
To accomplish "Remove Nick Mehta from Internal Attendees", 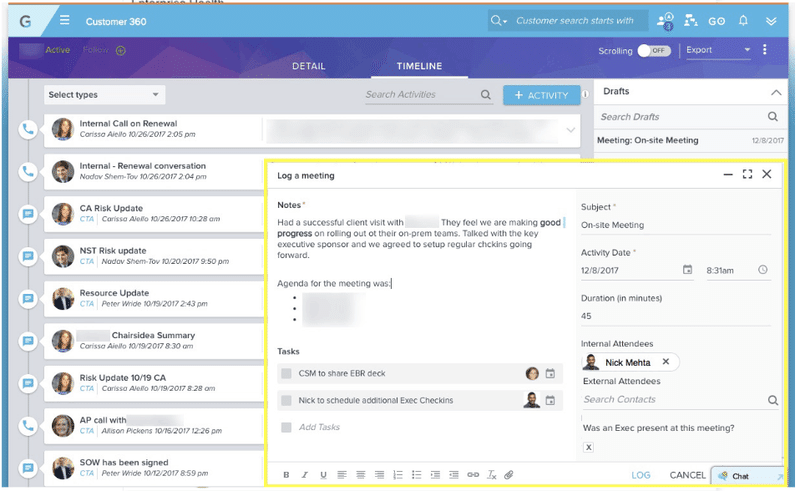I will point(665,361).
